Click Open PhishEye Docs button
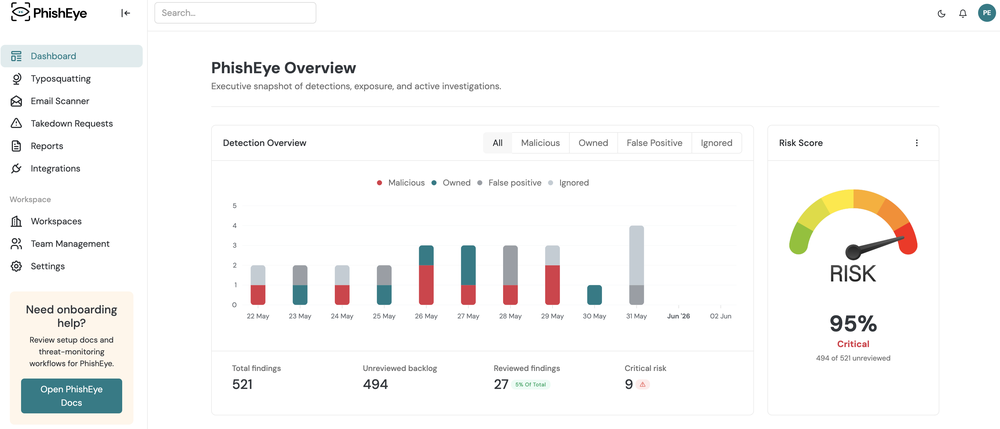This screenshot has height=429, width=1000. point(71,396)
